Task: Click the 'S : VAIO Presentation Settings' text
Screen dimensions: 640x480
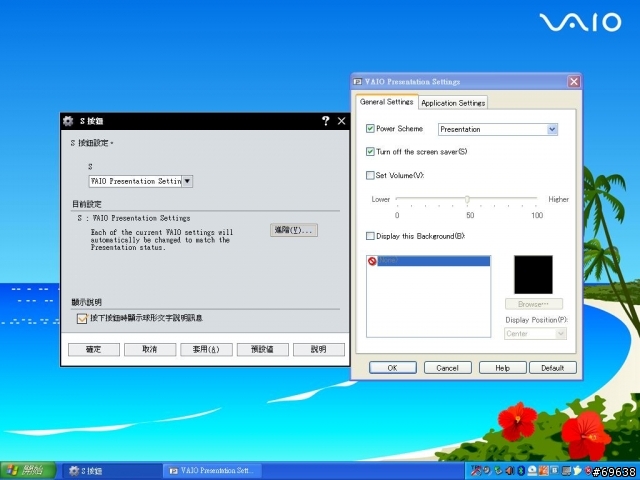Action: click(x=134, y=218)
